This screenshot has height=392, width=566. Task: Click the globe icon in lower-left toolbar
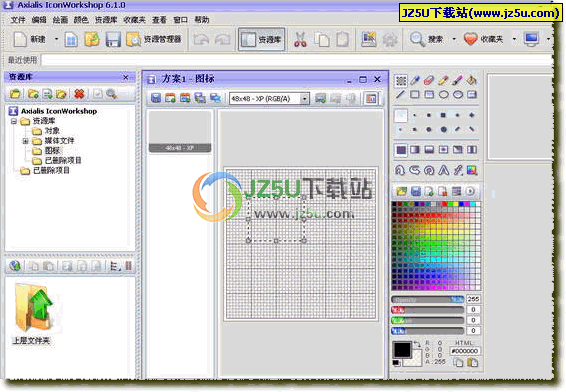[15, 266]
